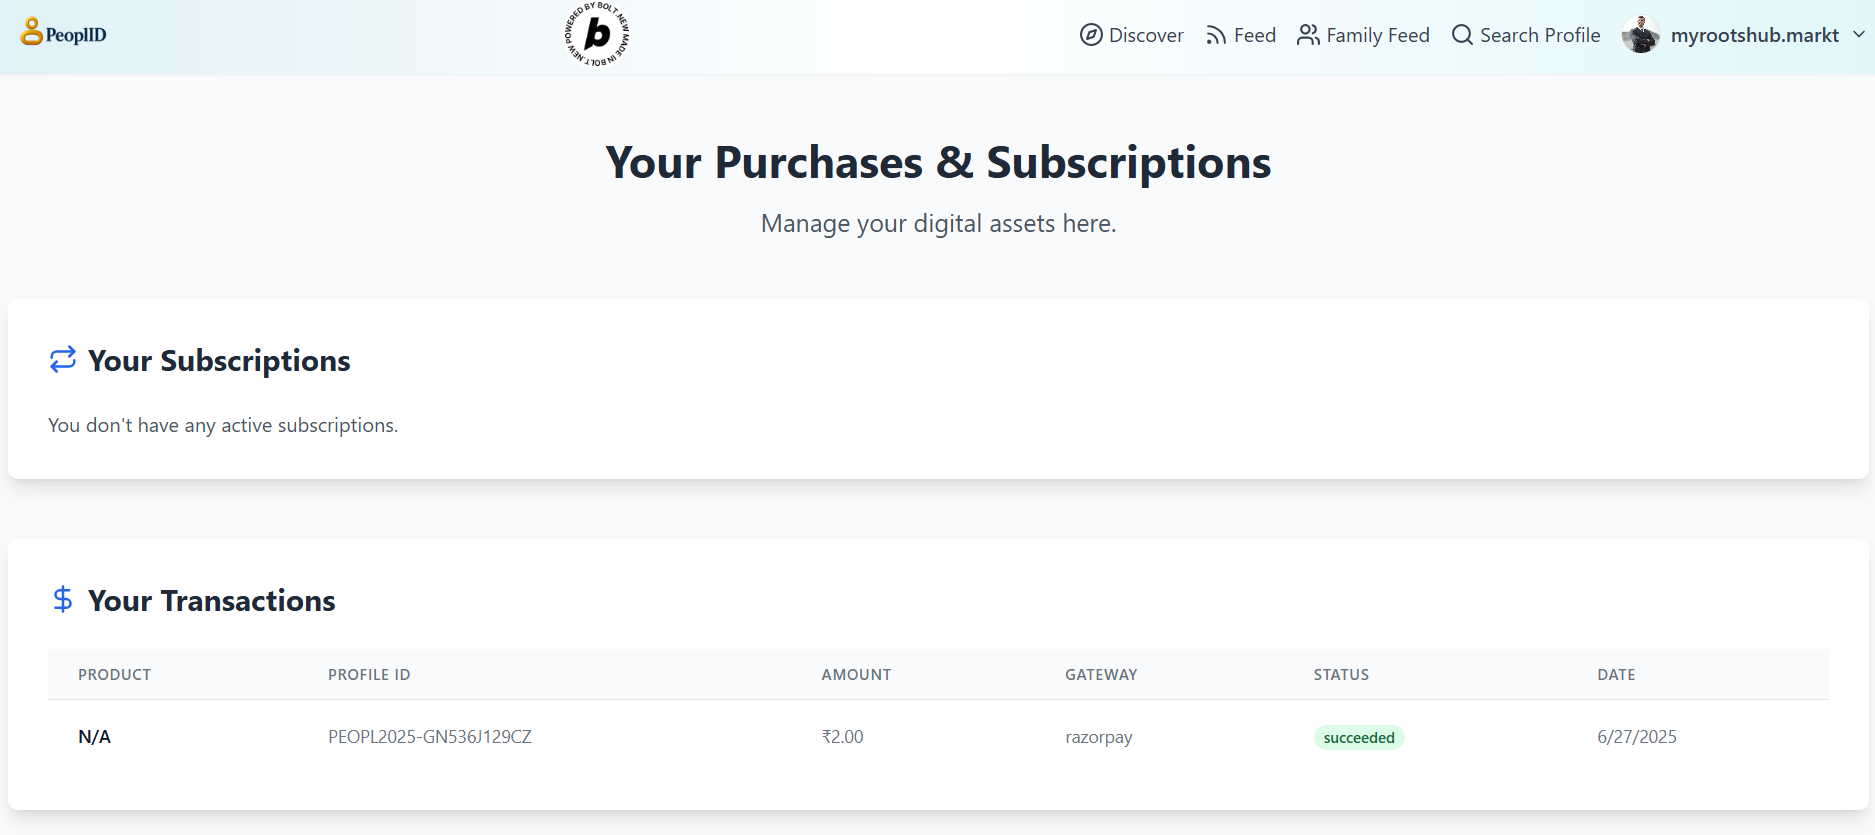Viewport: 1875px width, 835px height.
Task: Click the Family Feed people icon
Action: 1308,35
